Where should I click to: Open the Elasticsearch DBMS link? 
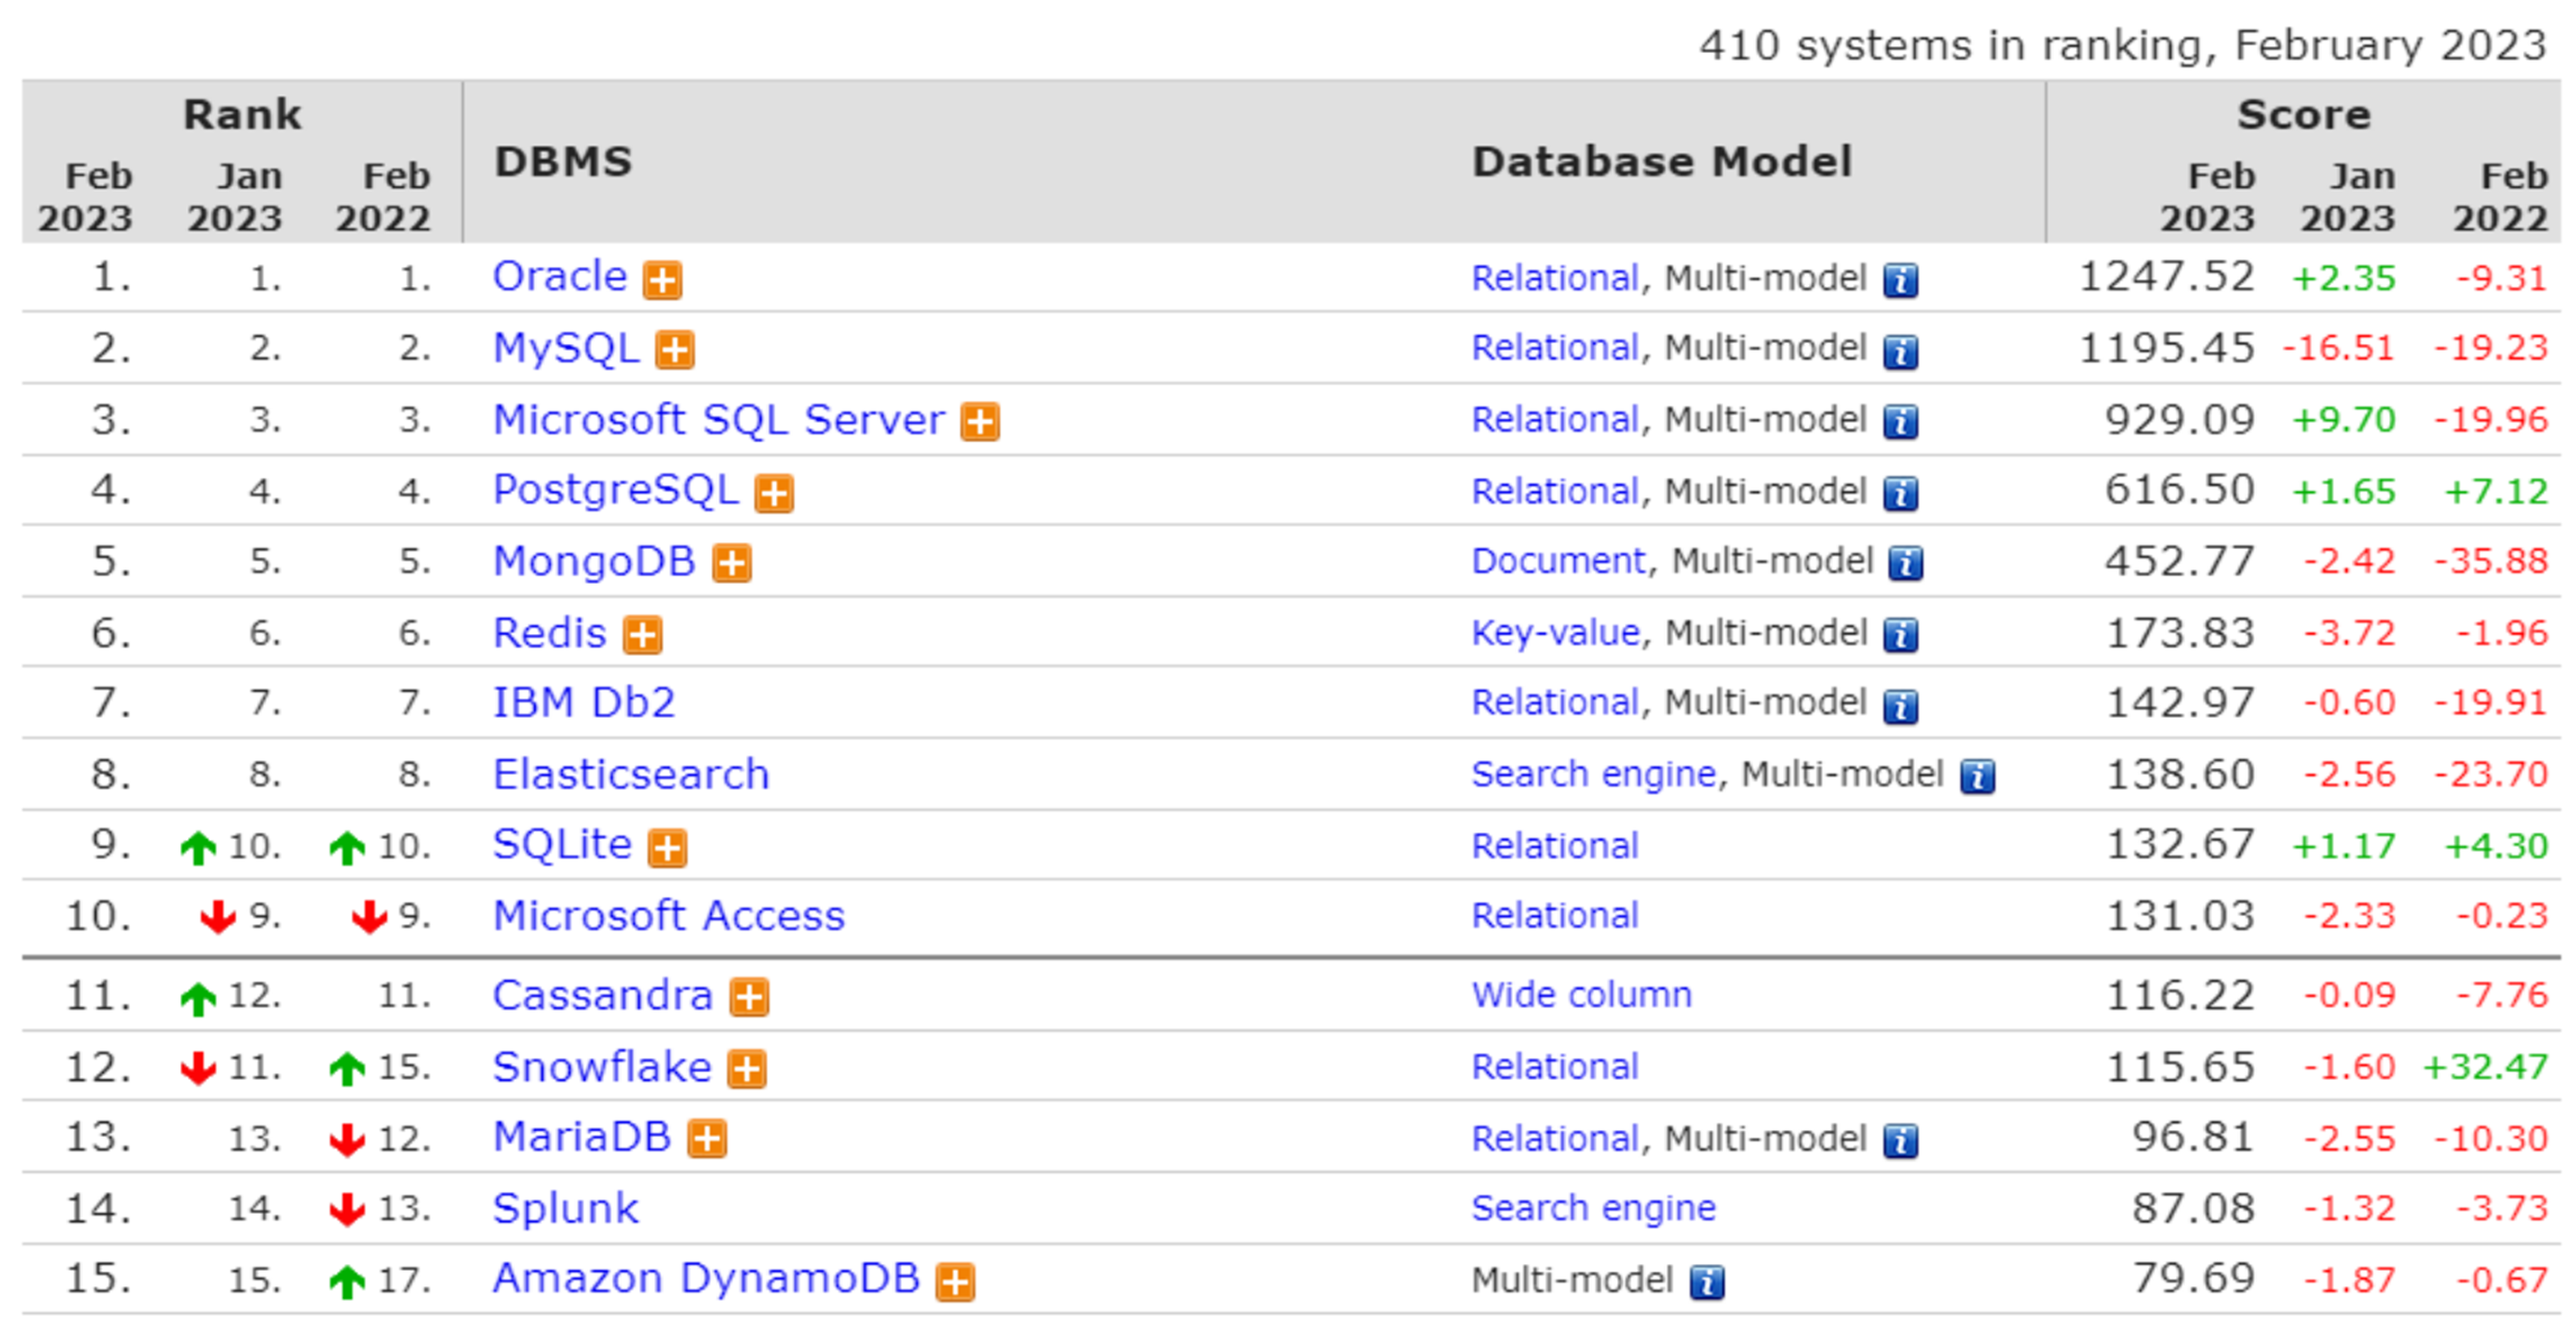point(631,775)
